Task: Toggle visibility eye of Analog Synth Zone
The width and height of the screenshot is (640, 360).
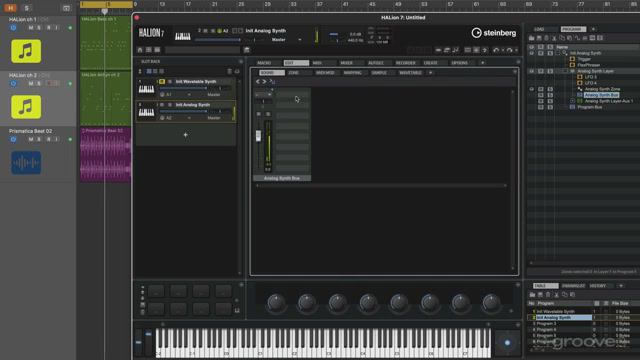Action: [x=531, y=89]
